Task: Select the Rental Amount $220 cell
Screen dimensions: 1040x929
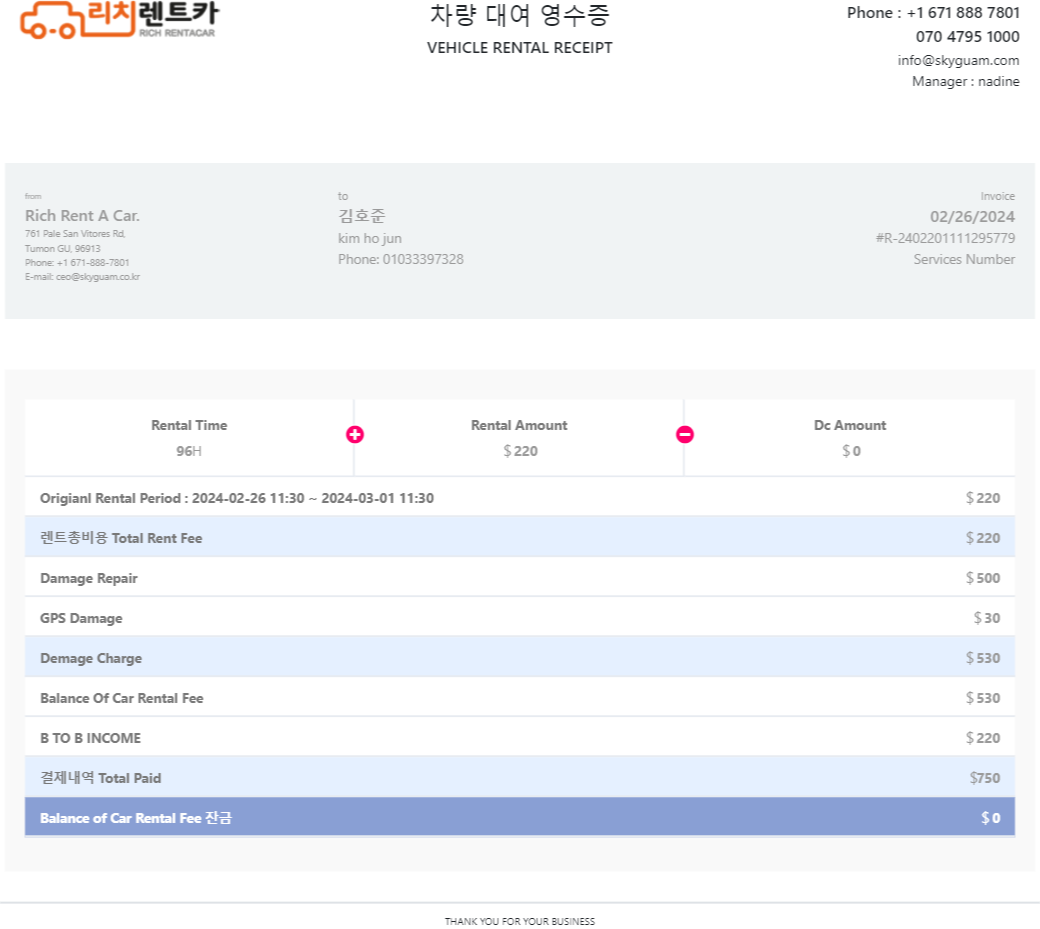Action: 519,438
